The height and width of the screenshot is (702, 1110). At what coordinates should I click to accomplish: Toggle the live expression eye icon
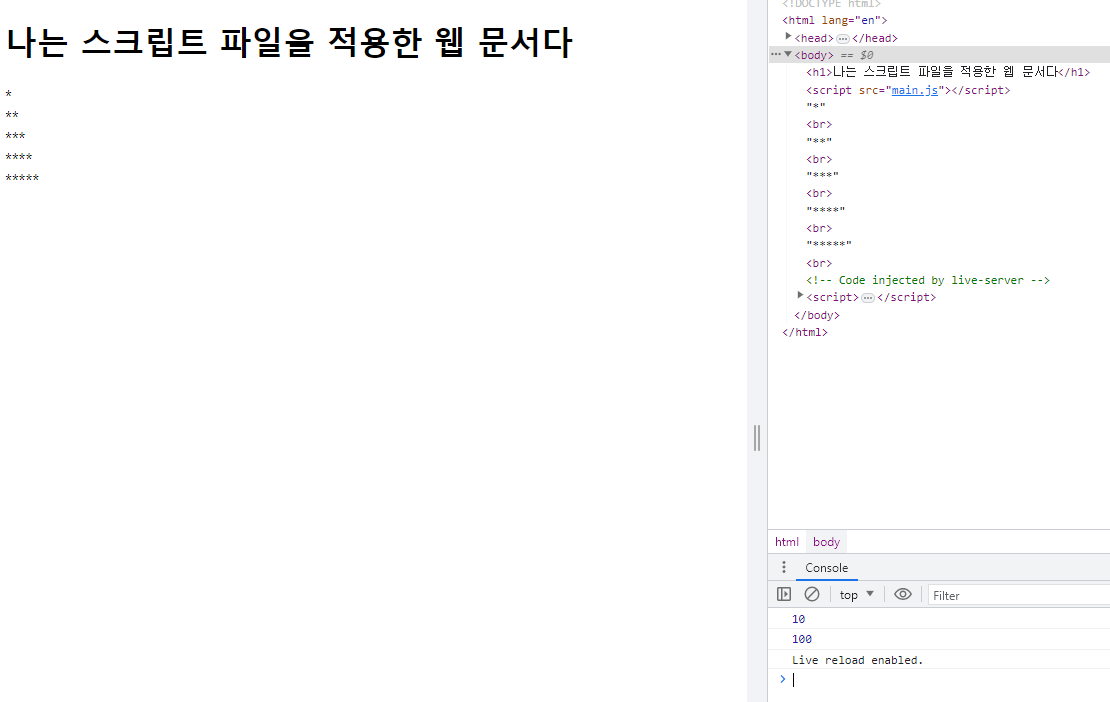[903, 594]
